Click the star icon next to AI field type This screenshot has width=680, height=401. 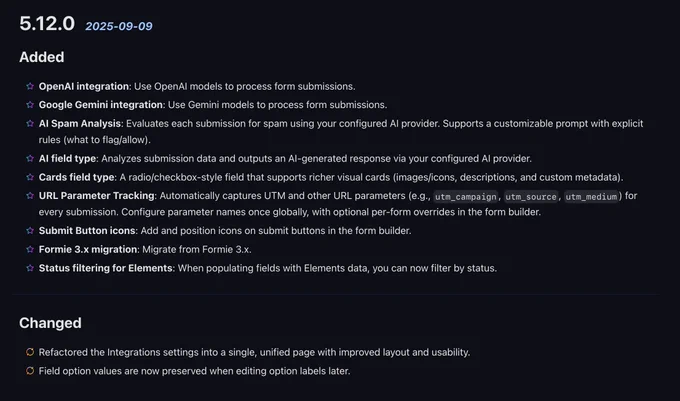[30, 159]
